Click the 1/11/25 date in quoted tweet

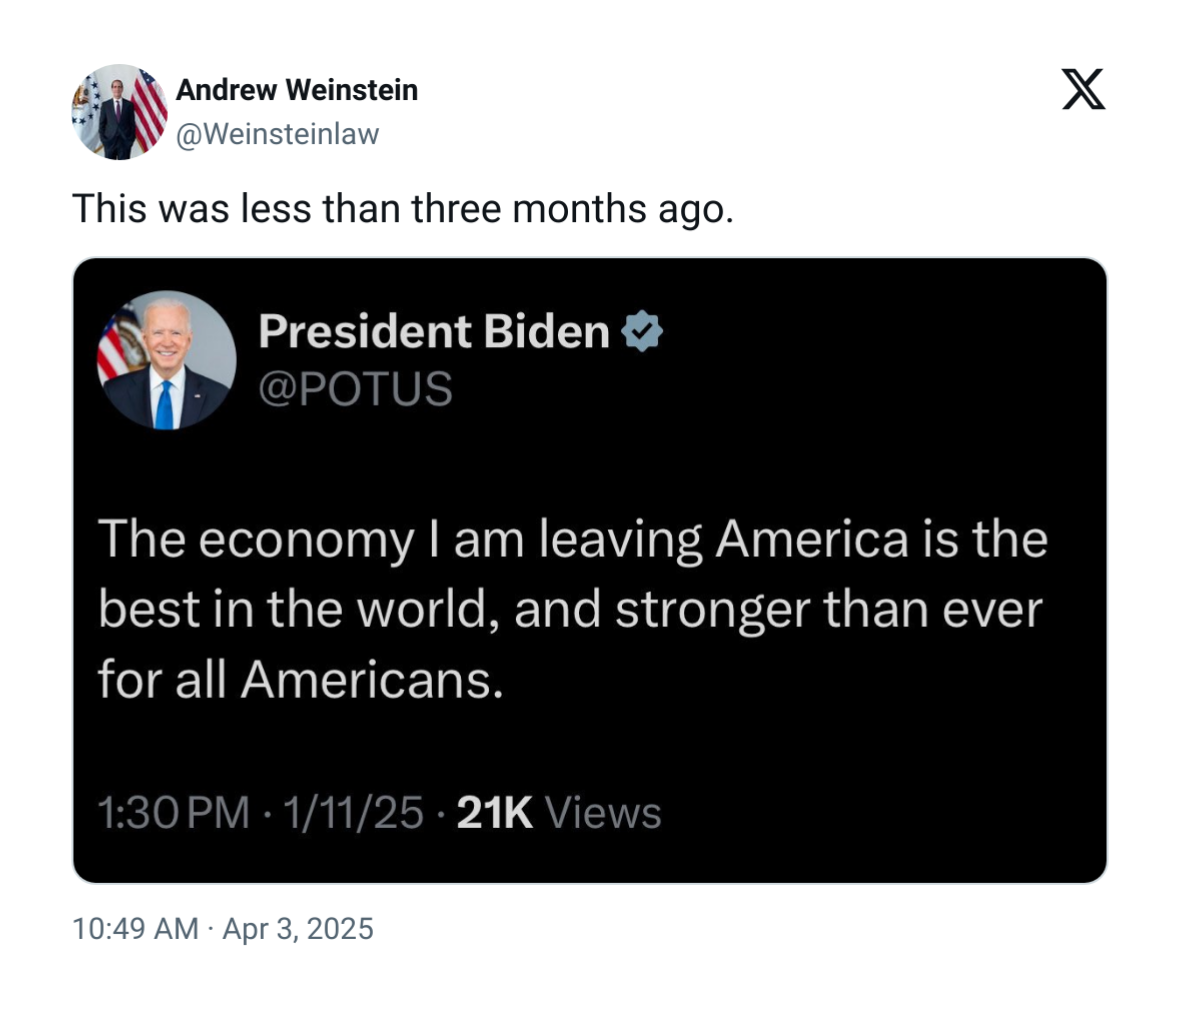click(x=353, y=813)
